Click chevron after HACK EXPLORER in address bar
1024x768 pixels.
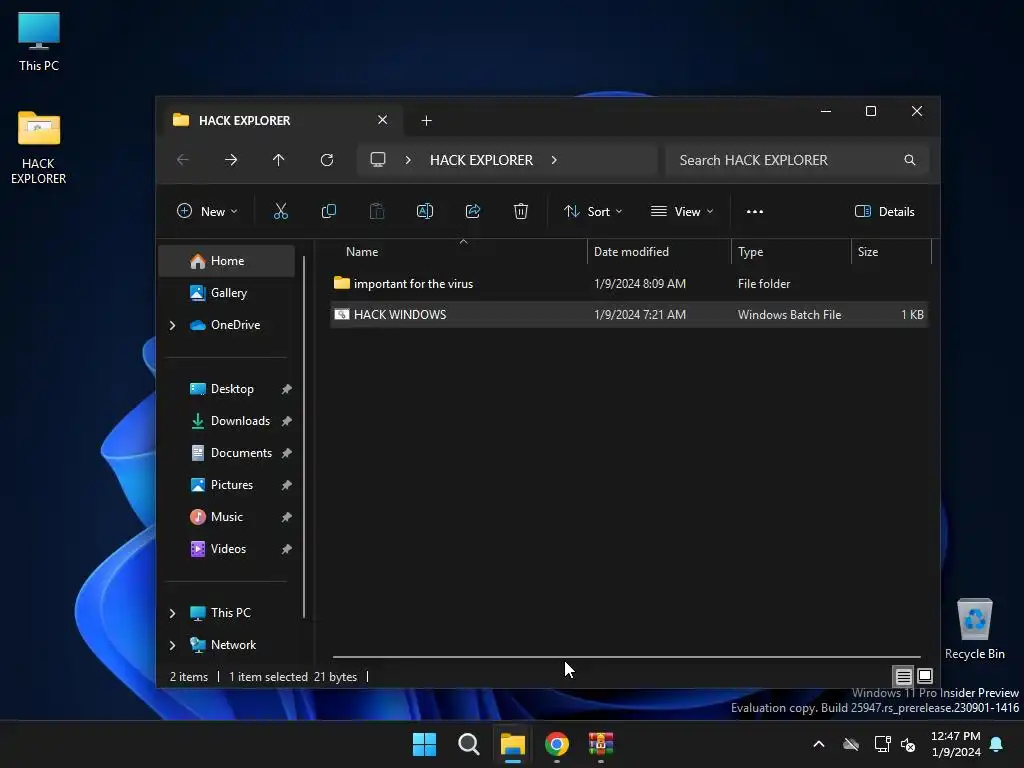tap(554, 160)
